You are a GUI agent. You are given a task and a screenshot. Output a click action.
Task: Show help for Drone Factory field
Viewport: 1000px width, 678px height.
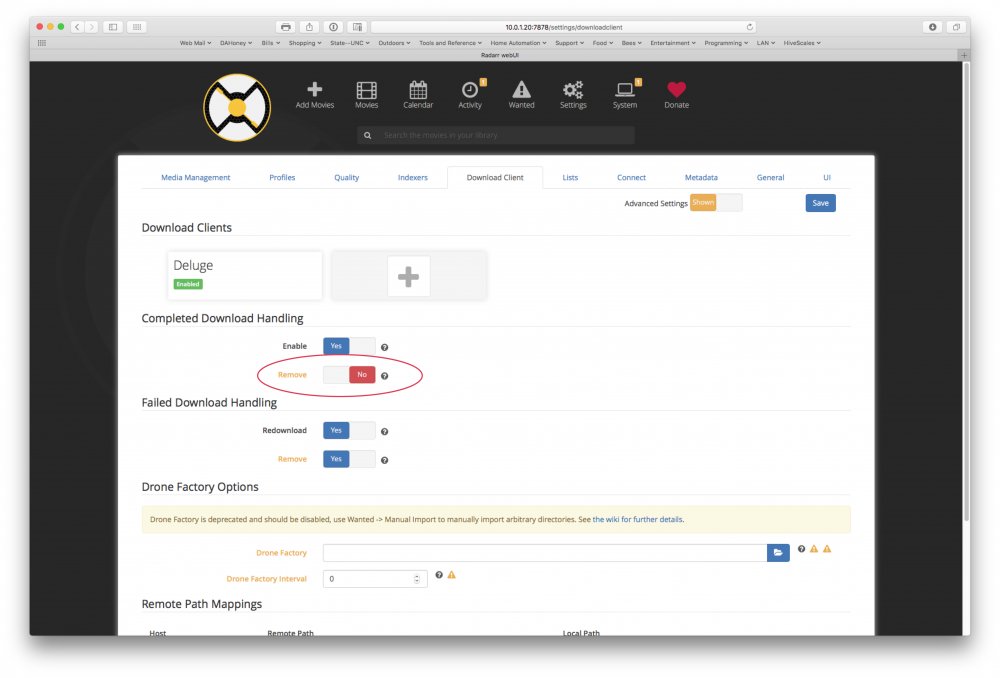pos(801,549)
